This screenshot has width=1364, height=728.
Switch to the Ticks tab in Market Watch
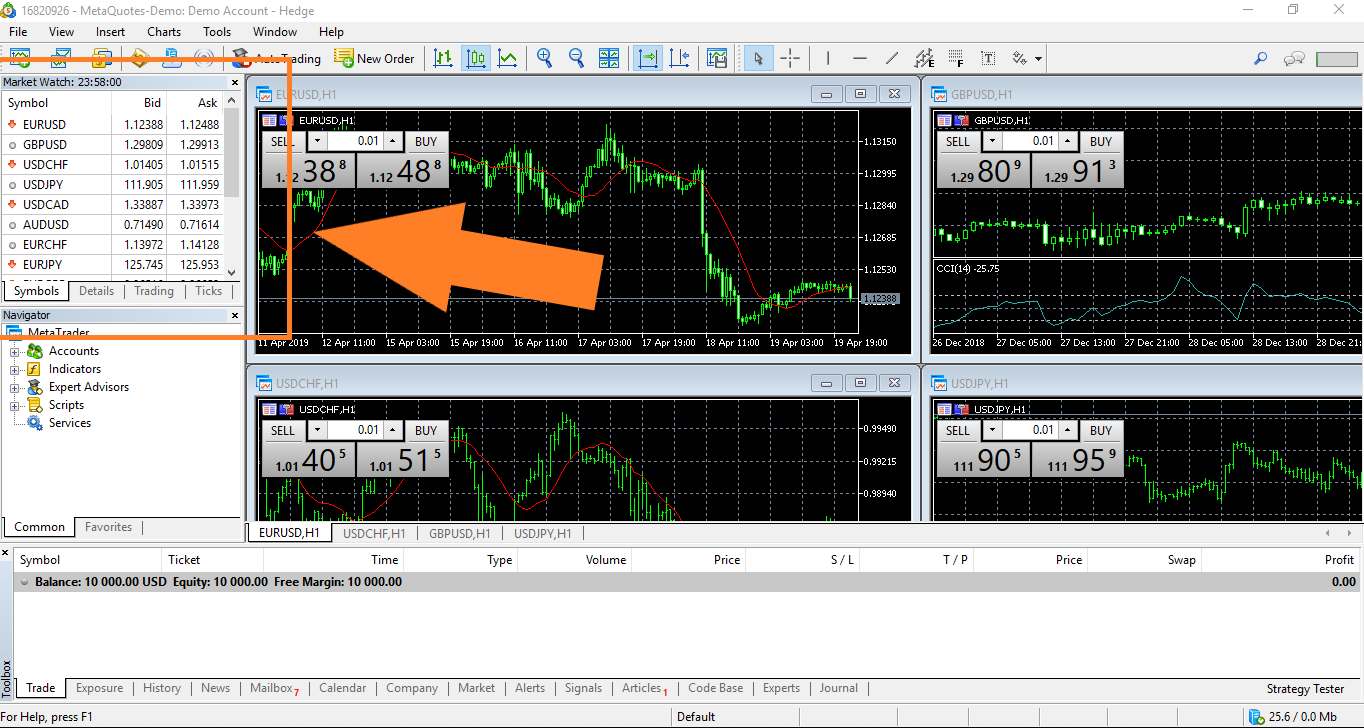click(x=209, y=291)
